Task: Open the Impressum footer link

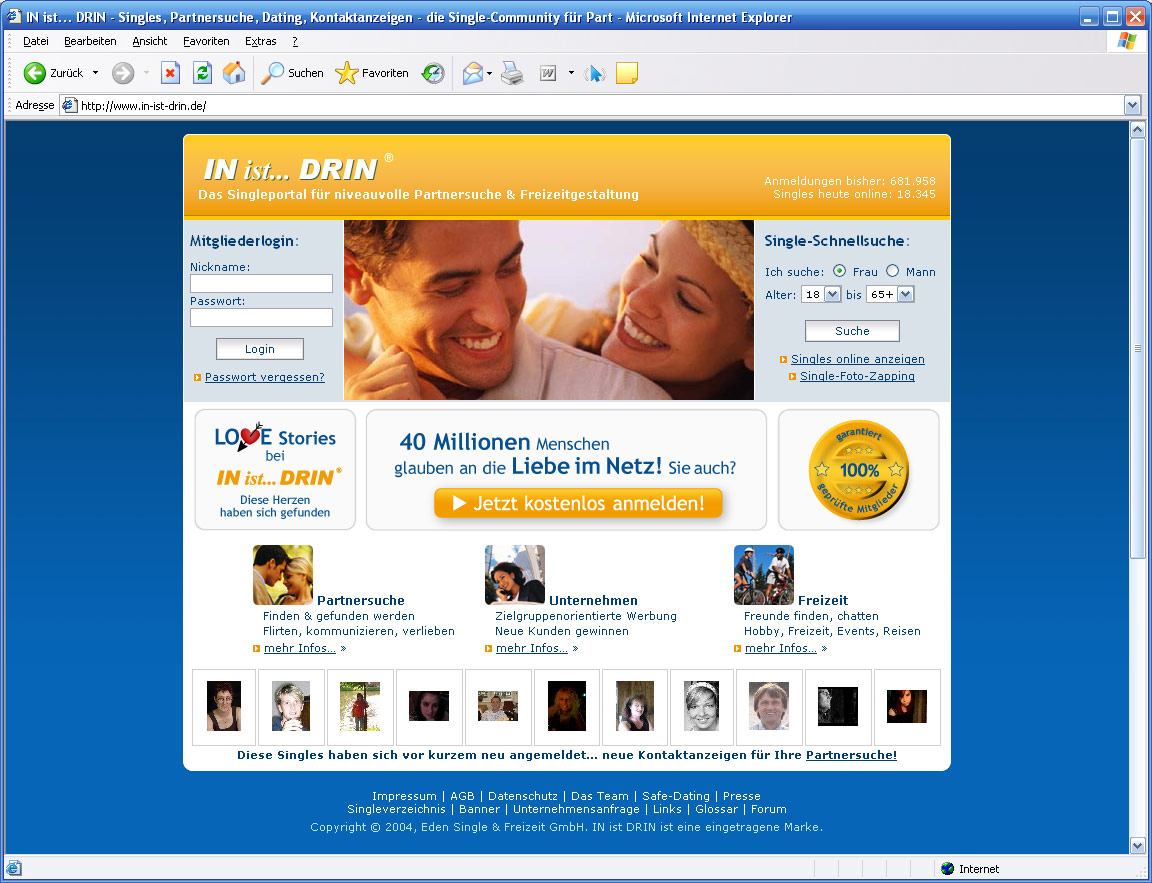Action: pos(404,796)
